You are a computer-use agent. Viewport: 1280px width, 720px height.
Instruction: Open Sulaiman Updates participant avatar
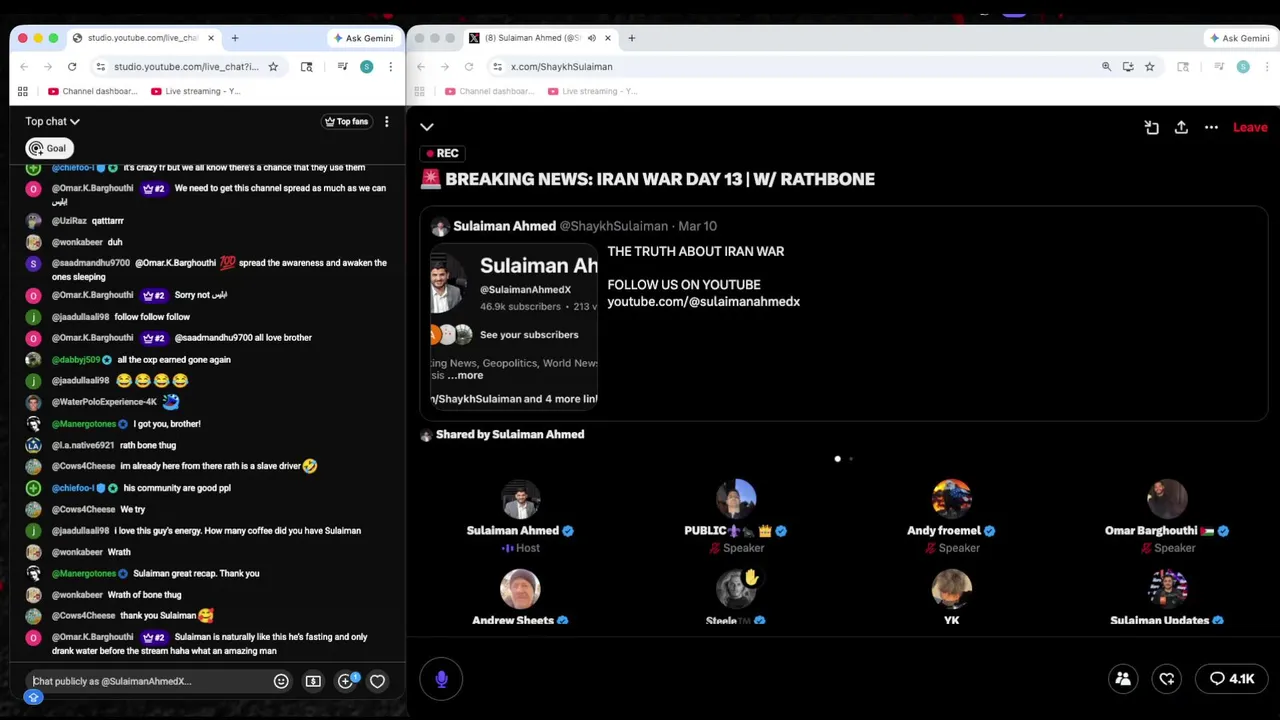coord(1167,588)
